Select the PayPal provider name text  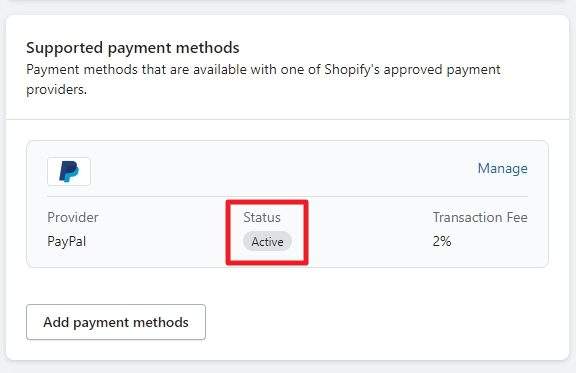pos(66,241)
